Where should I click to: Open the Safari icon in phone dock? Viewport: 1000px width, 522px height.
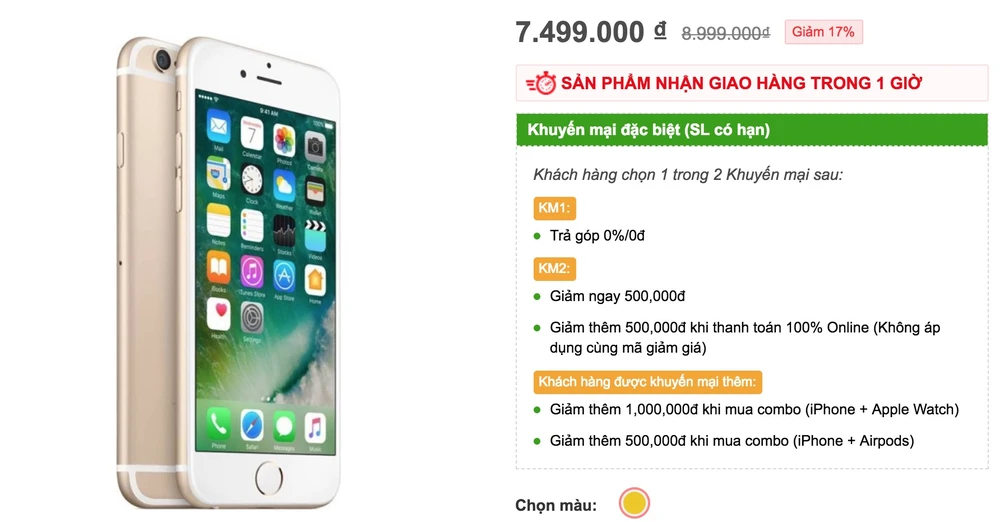pos(252,425)
